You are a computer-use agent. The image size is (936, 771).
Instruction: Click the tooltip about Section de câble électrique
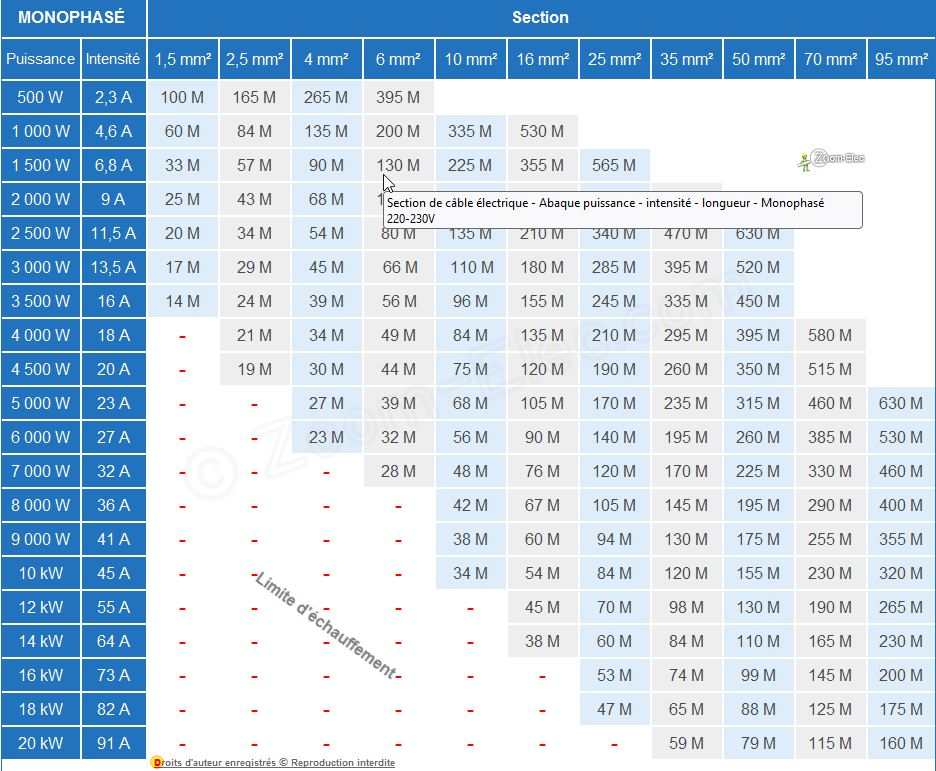tap(622, 210)
